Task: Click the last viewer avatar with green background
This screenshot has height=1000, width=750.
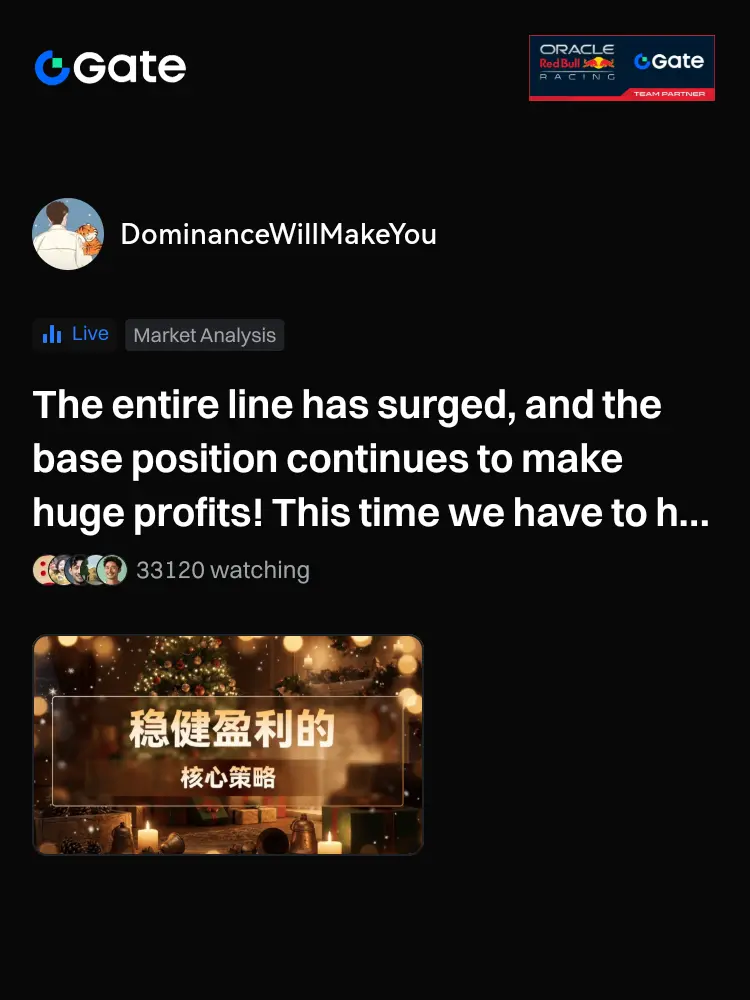Action: 112,570
